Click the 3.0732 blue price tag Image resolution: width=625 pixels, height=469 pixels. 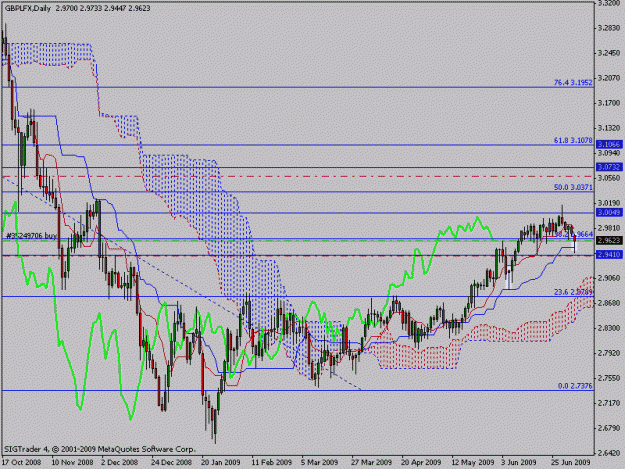click(x=609, y=167)
